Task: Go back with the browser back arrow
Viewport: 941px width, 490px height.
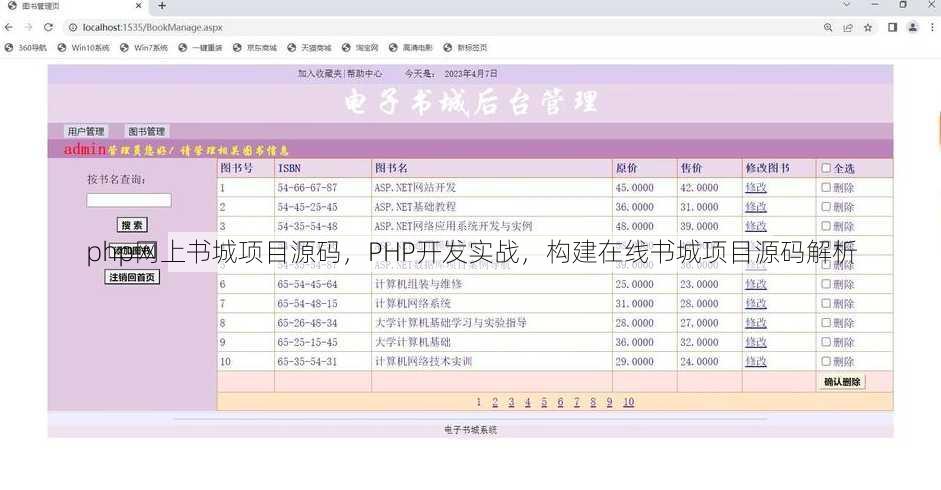Action: point(8,27)
